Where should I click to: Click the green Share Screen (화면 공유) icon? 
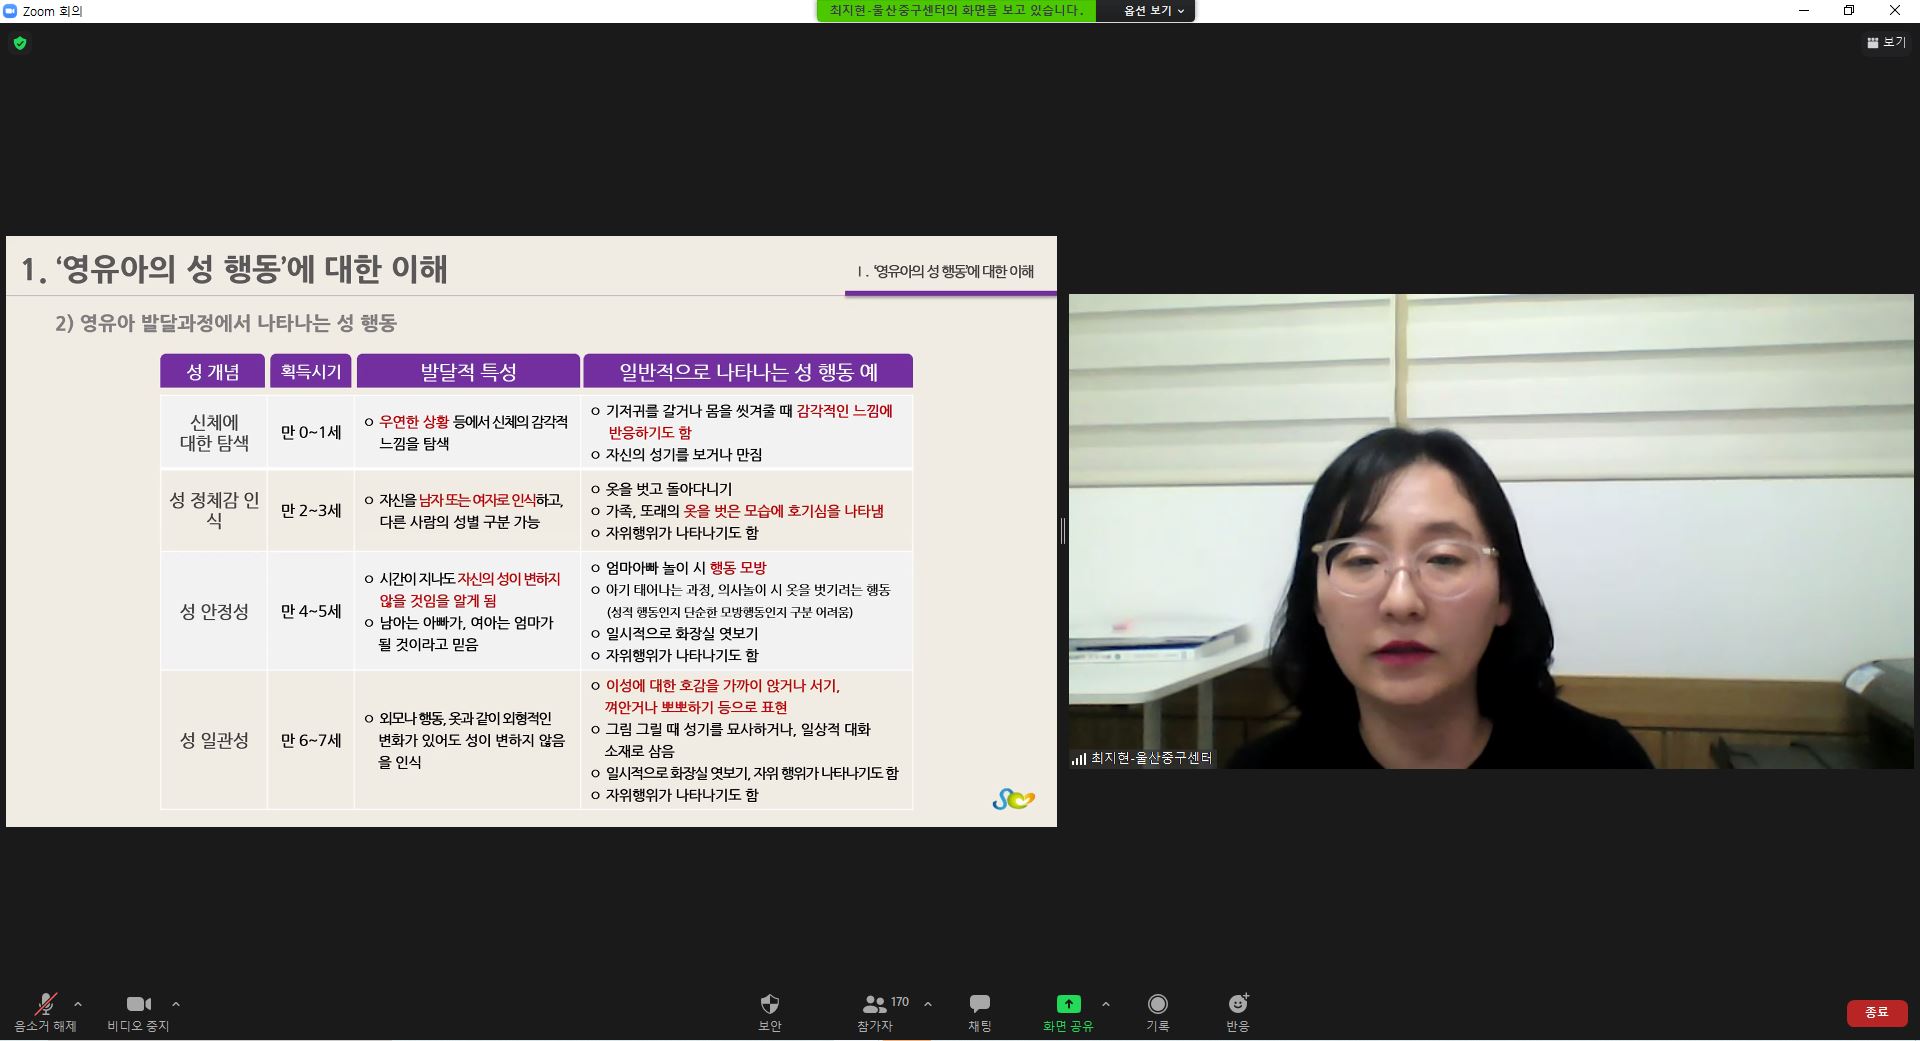(1068, 1004)
